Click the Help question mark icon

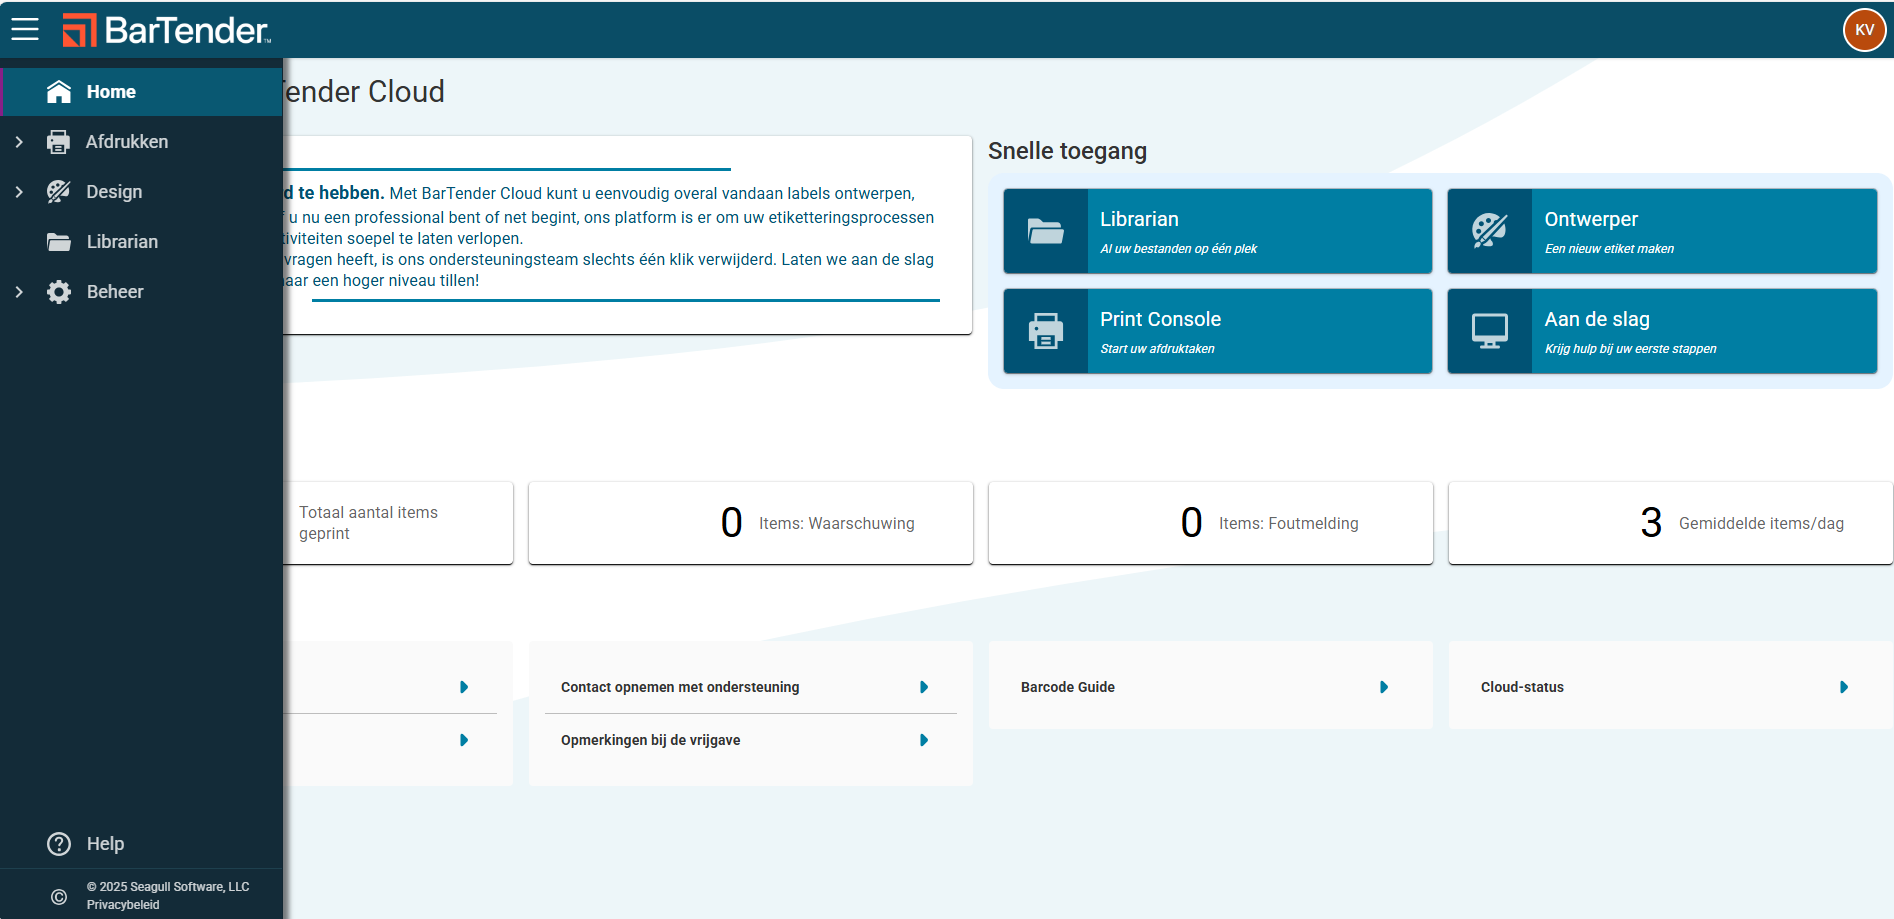(x=59, y=844)
